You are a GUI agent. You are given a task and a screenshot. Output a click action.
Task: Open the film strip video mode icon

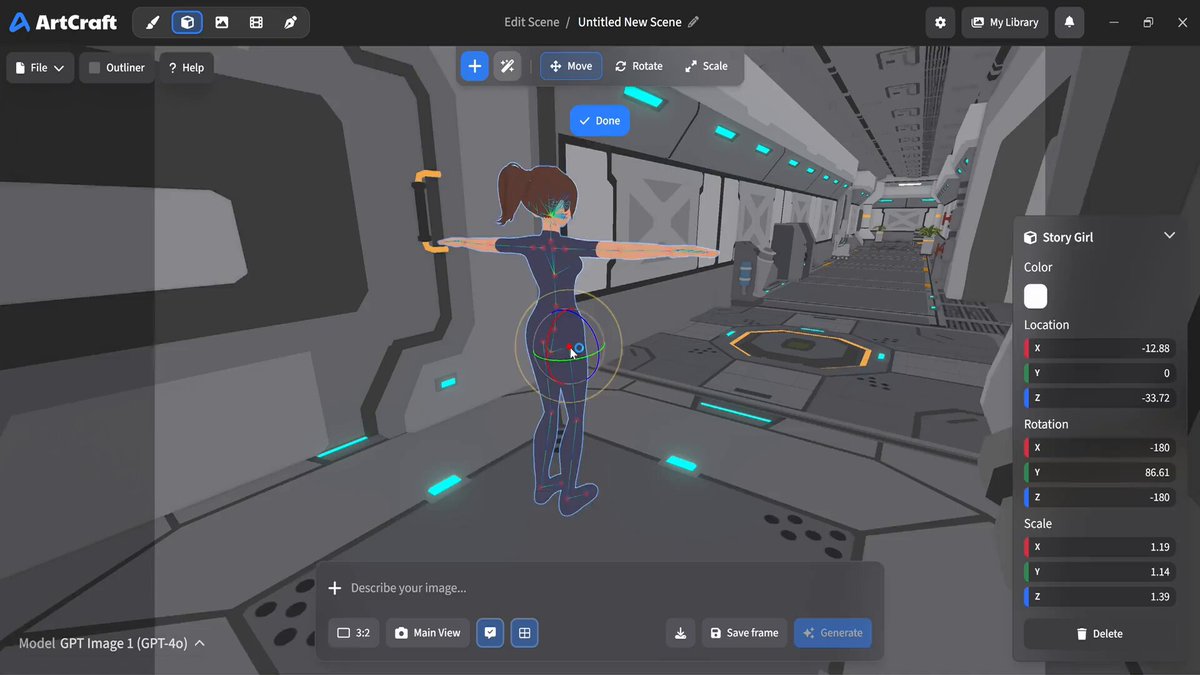click(256, 22)
